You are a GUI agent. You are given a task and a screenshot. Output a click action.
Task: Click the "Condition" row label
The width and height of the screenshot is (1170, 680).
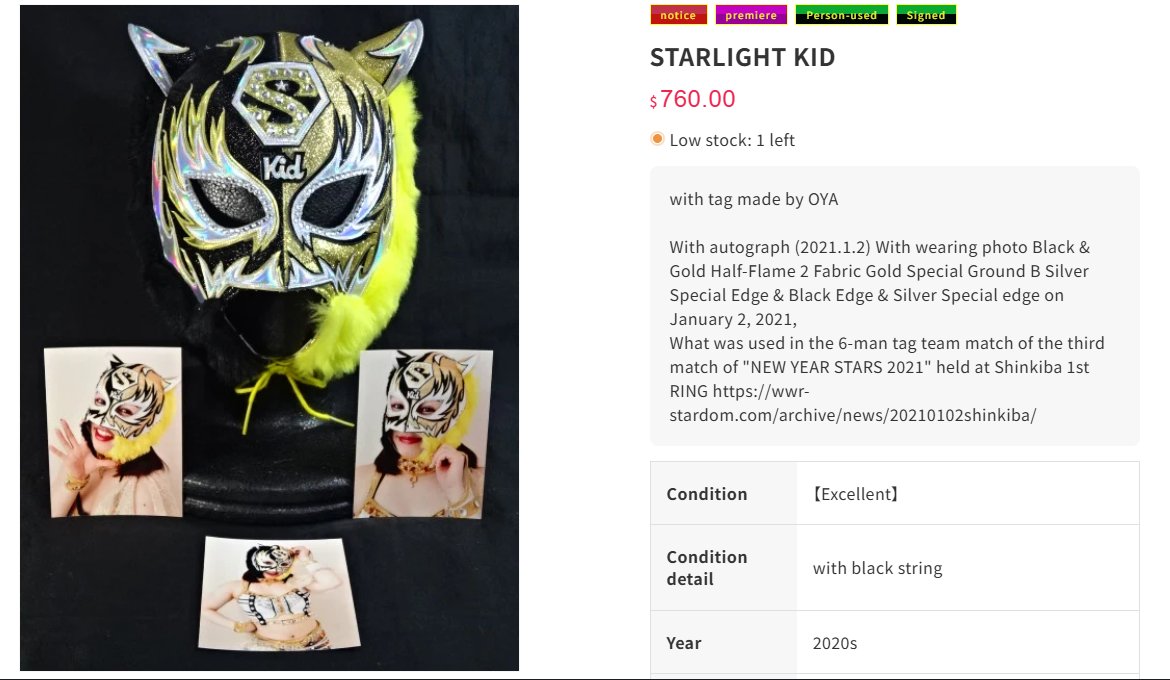[707, 494]
